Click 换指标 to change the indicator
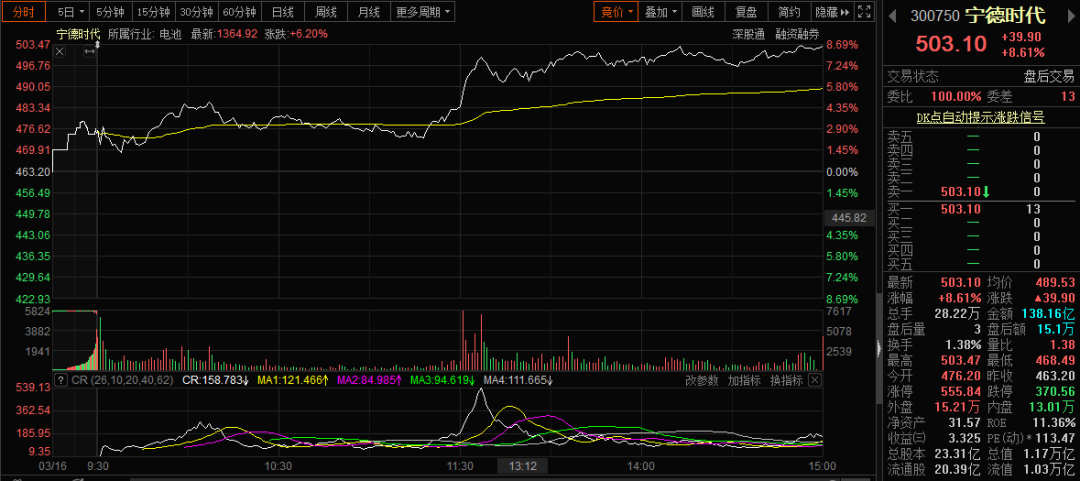 (787, 380)
